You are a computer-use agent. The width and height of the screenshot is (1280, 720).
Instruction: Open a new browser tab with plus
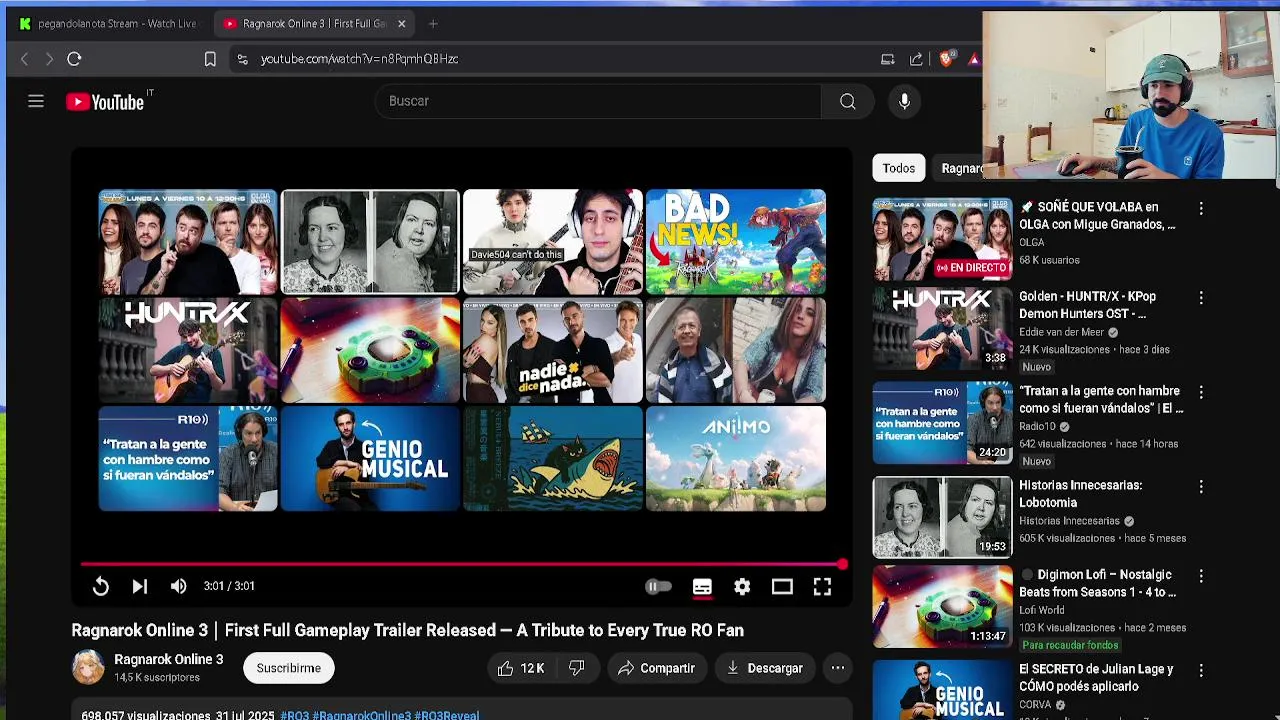[433, 23]
